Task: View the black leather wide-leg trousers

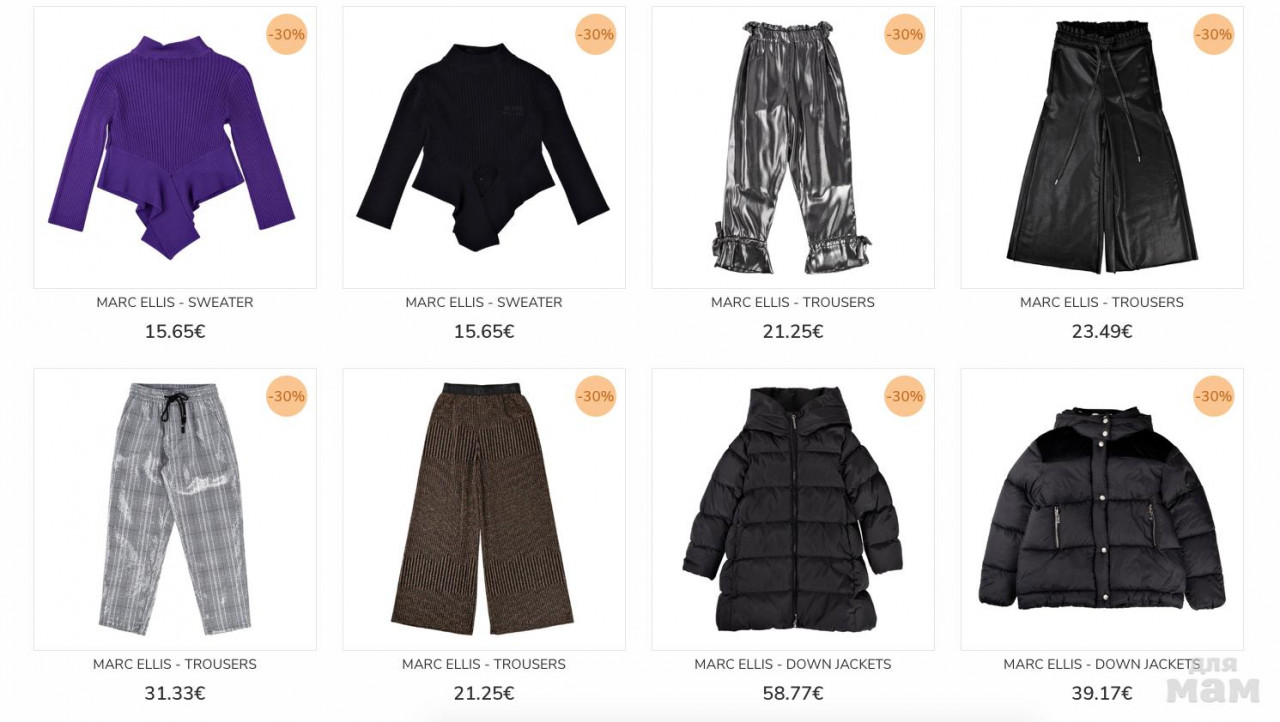Action: (x=1102, y=148)
